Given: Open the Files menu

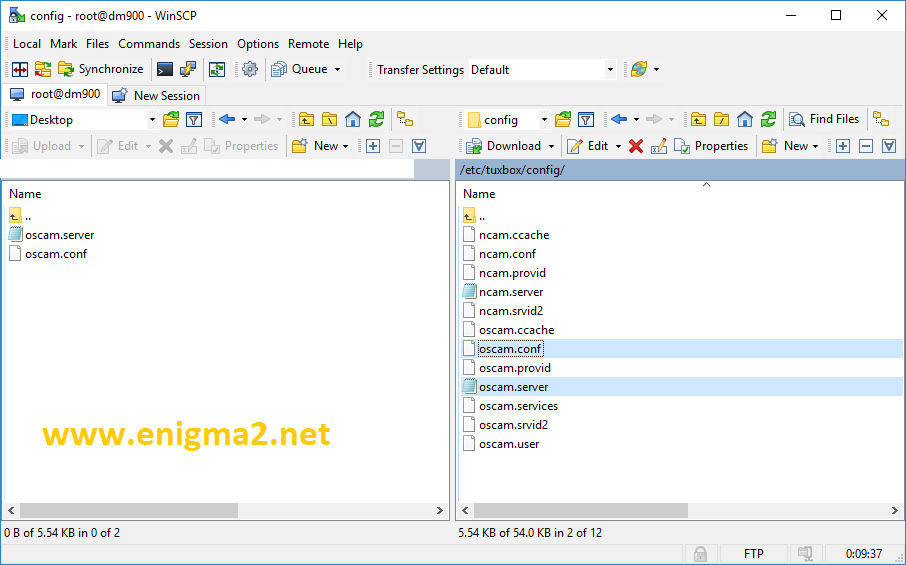Looking at the screenshot, I should click(x=97, y=44).
